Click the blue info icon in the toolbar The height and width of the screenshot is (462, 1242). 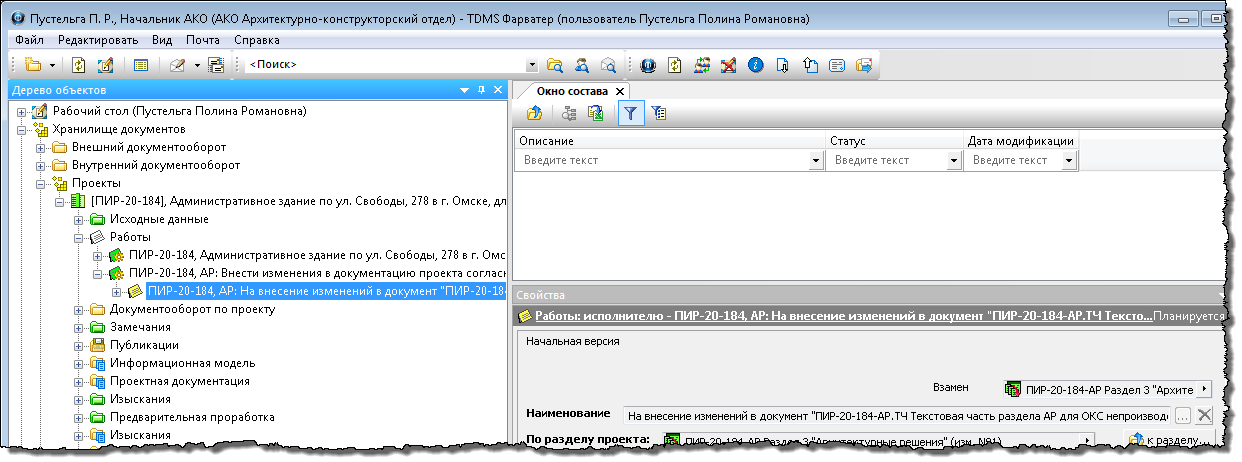755,65
